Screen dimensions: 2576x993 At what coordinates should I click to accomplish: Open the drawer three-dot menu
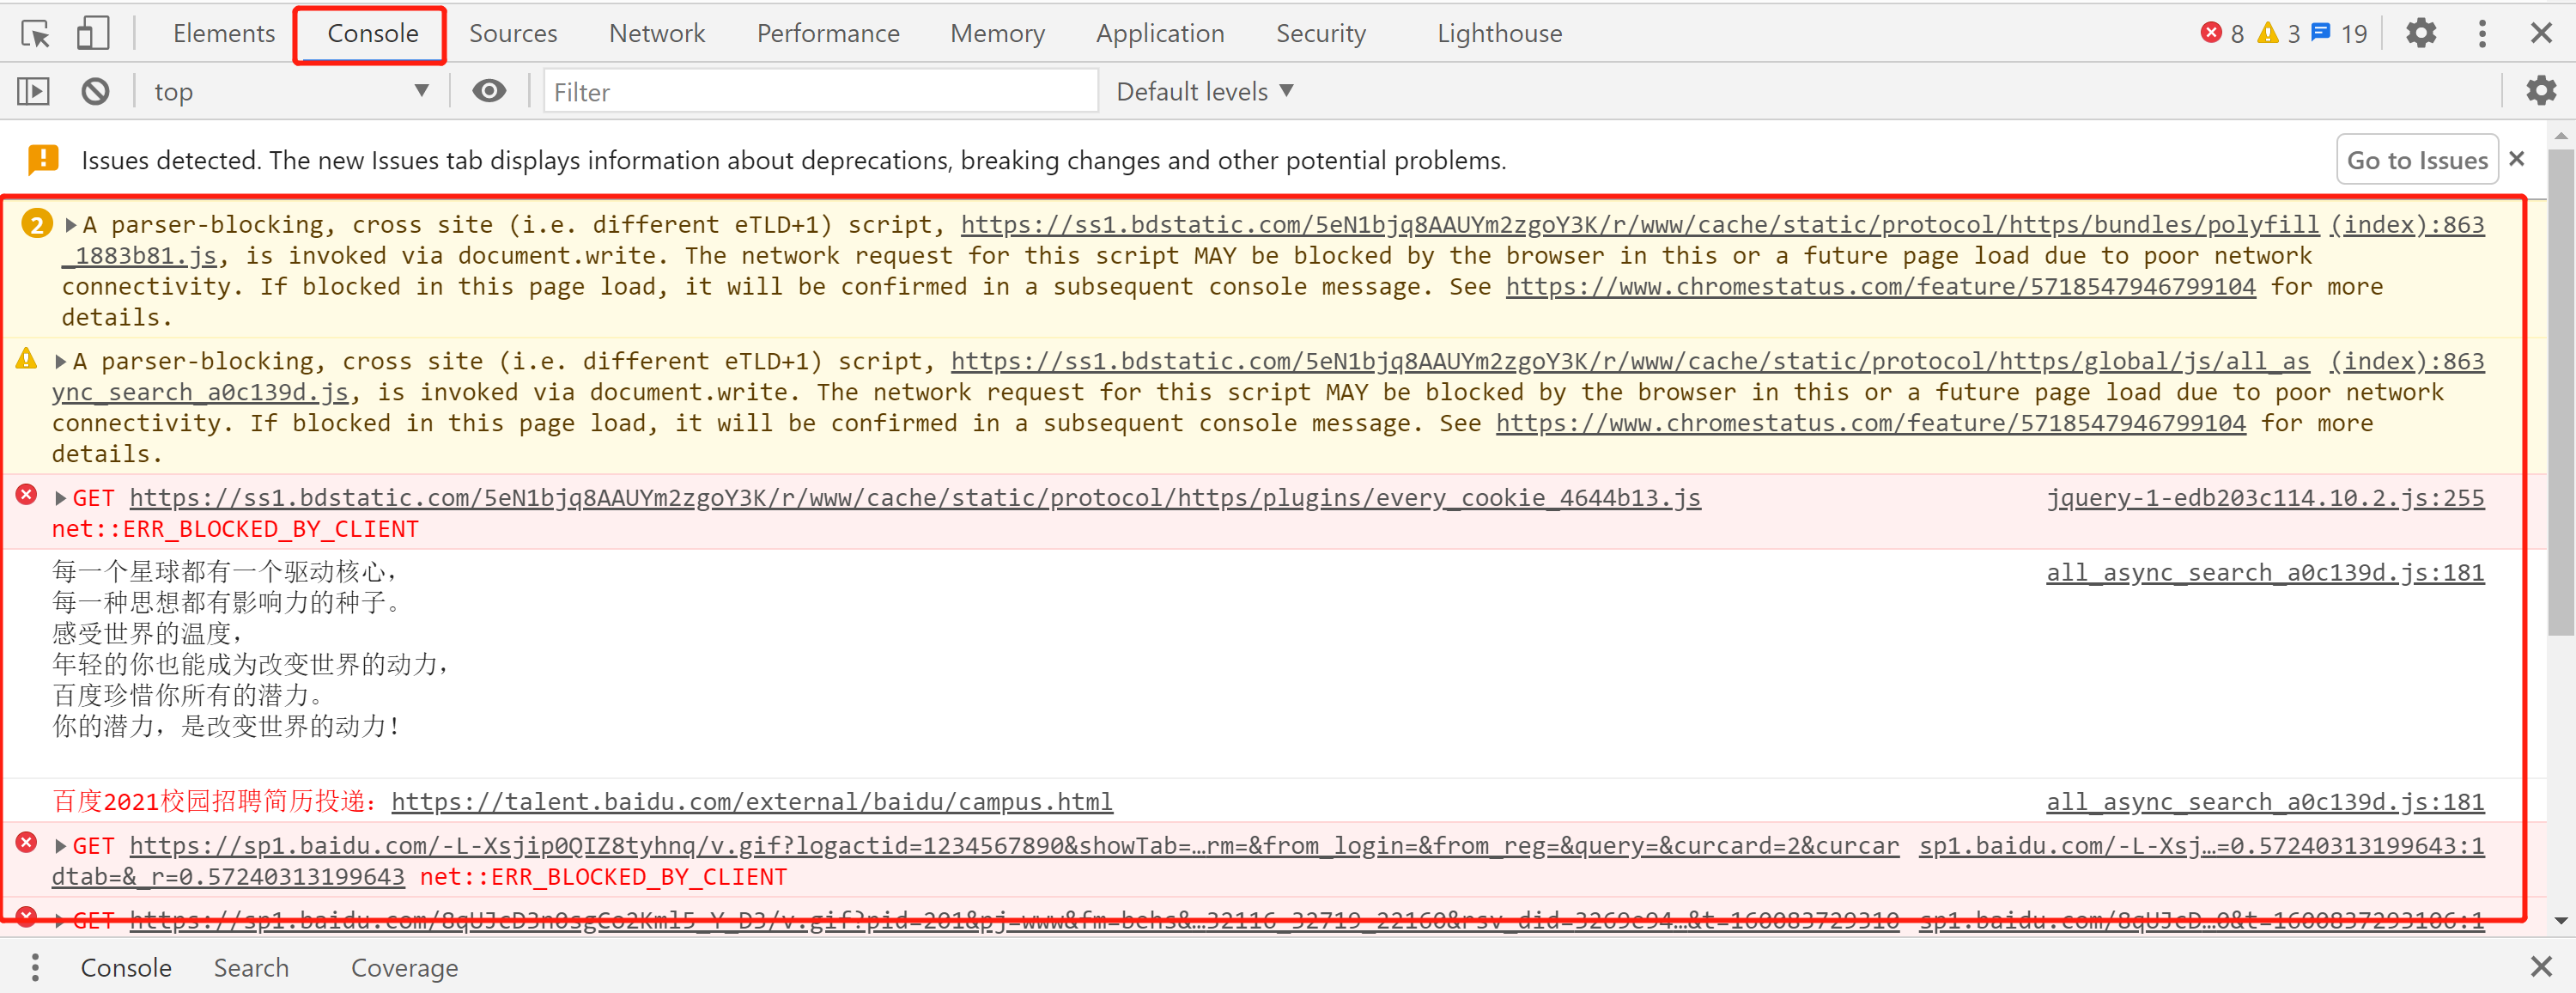35,967
